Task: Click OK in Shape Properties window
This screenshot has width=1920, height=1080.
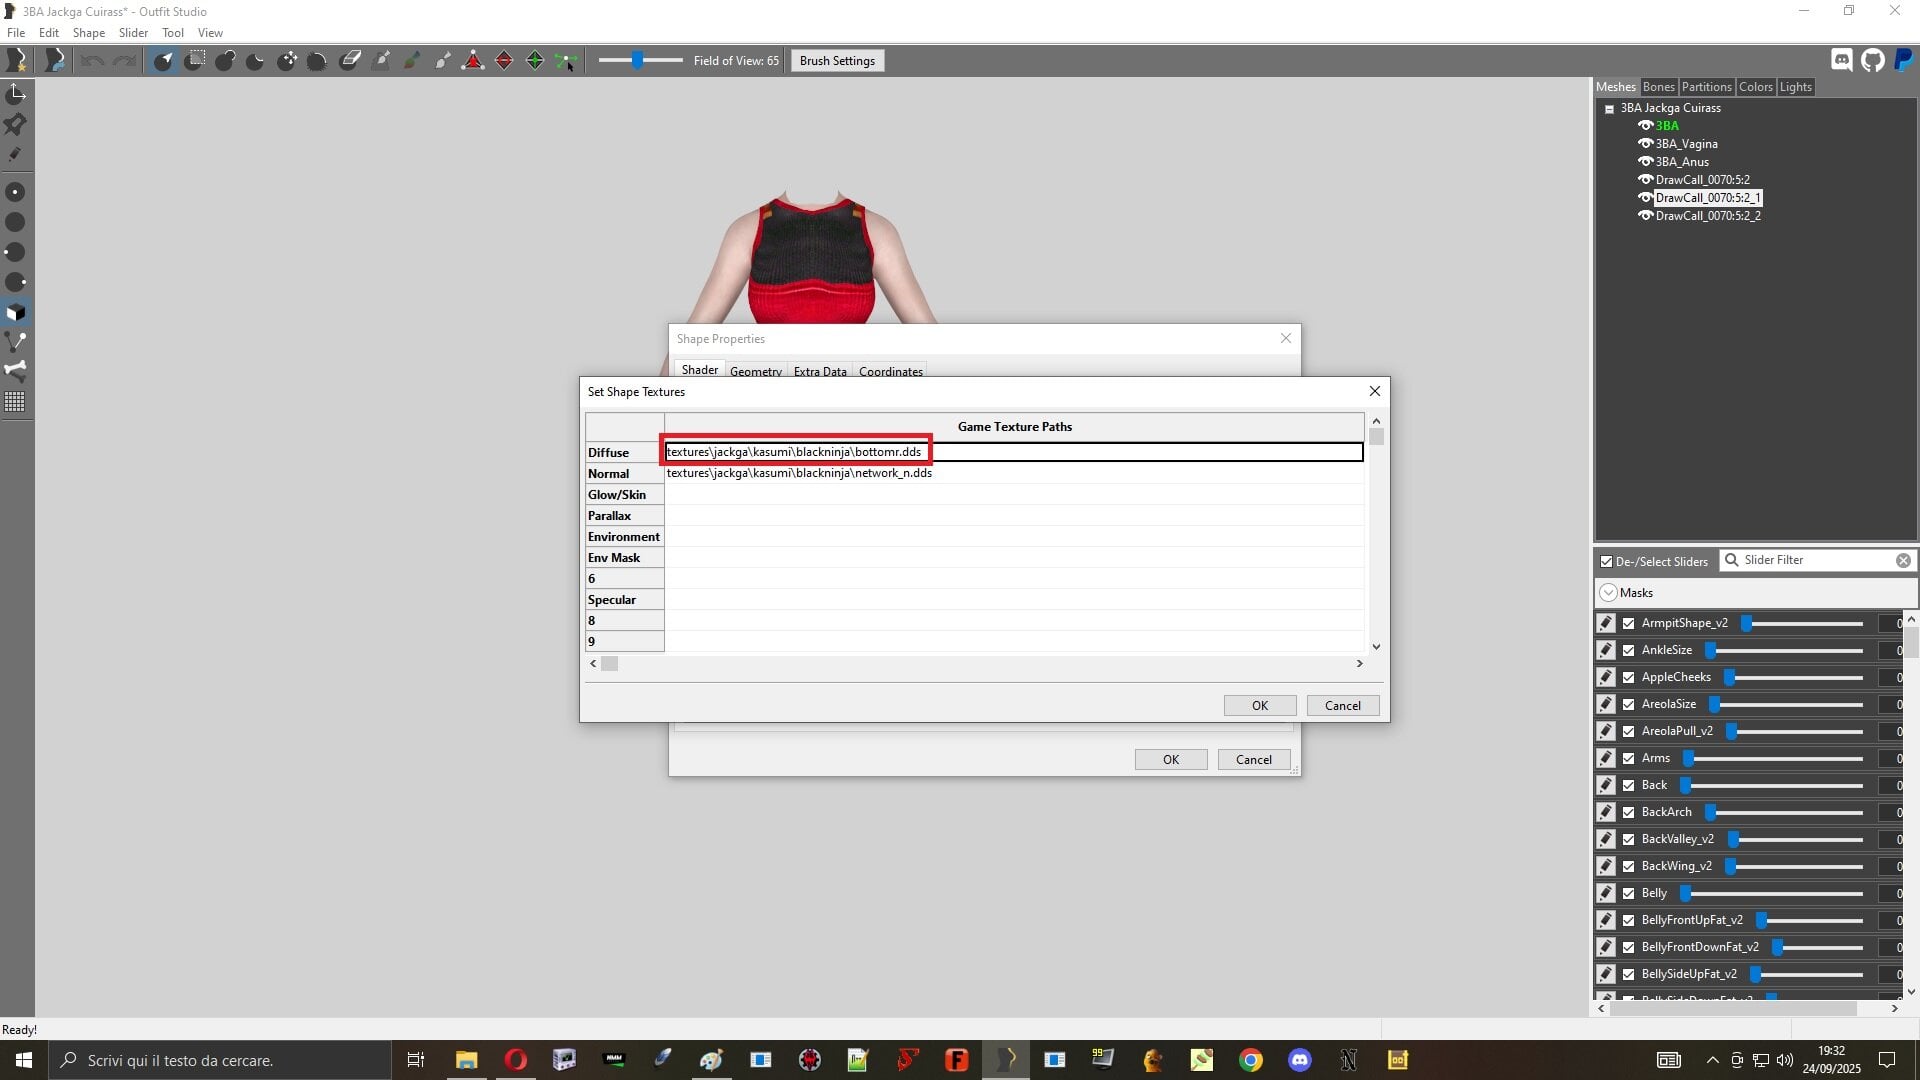Action: [1171, 759]
